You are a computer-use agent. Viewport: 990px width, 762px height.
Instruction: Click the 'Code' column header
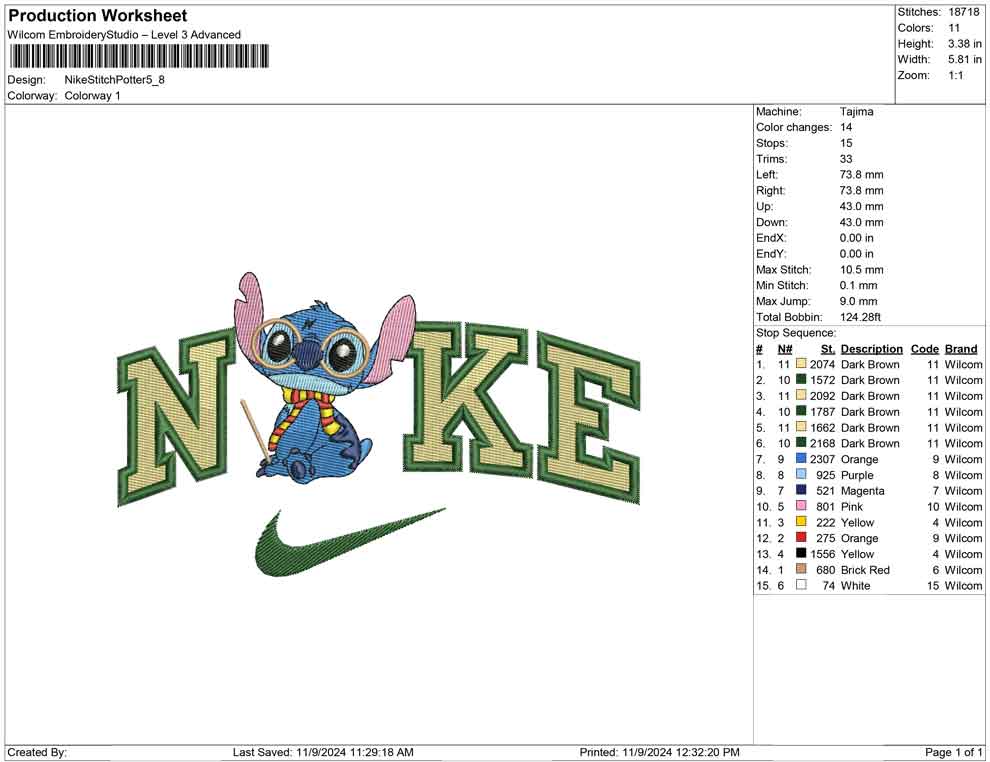coord(924,349)
